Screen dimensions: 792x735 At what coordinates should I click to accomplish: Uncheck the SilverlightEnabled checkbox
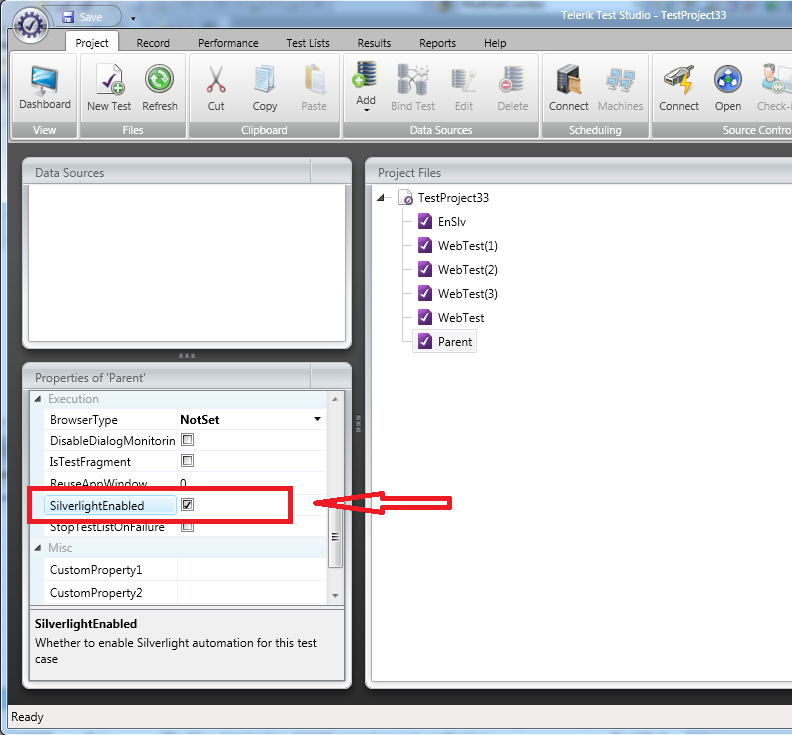[x=187, y=505]
